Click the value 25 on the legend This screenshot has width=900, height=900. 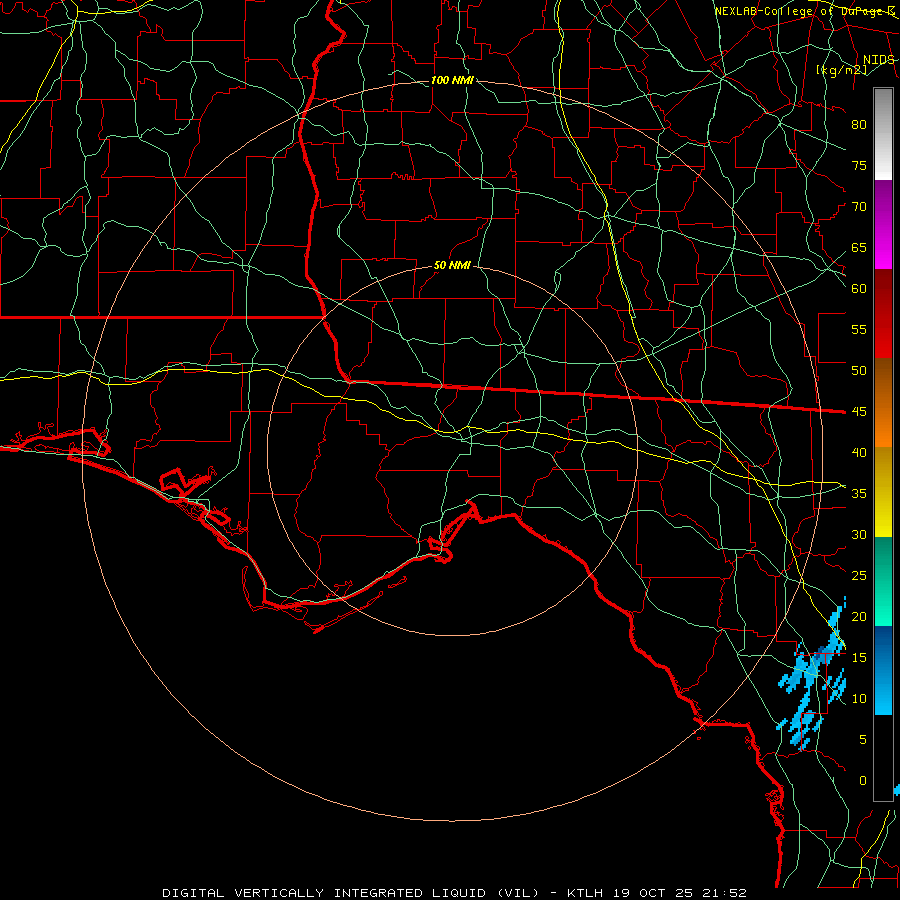point(859,576)
